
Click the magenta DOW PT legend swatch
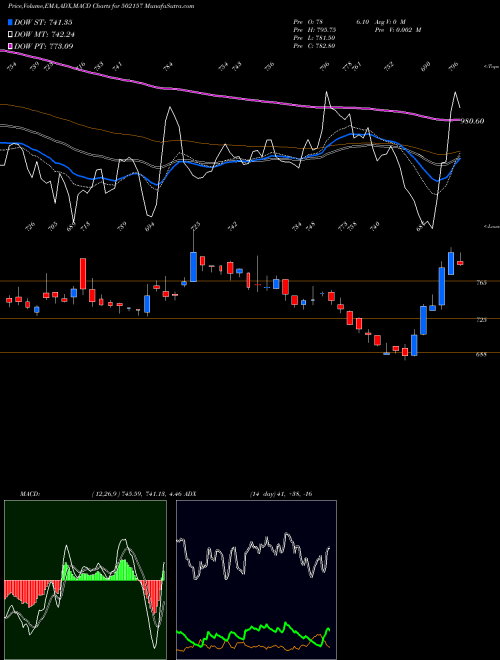(x=11, y=46)
